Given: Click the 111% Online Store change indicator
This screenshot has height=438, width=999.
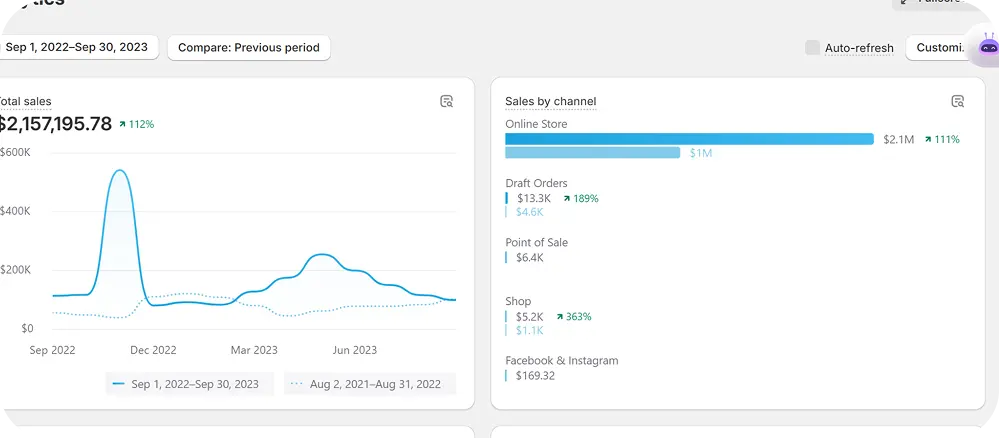Looking at the screenshot, I should [x=942, y=139].
